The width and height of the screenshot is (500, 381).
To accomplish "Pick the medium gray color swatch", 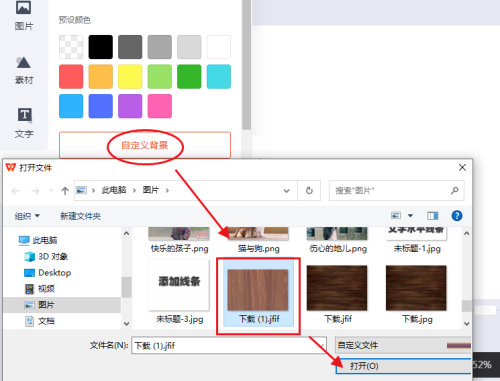I will [160, 47].
